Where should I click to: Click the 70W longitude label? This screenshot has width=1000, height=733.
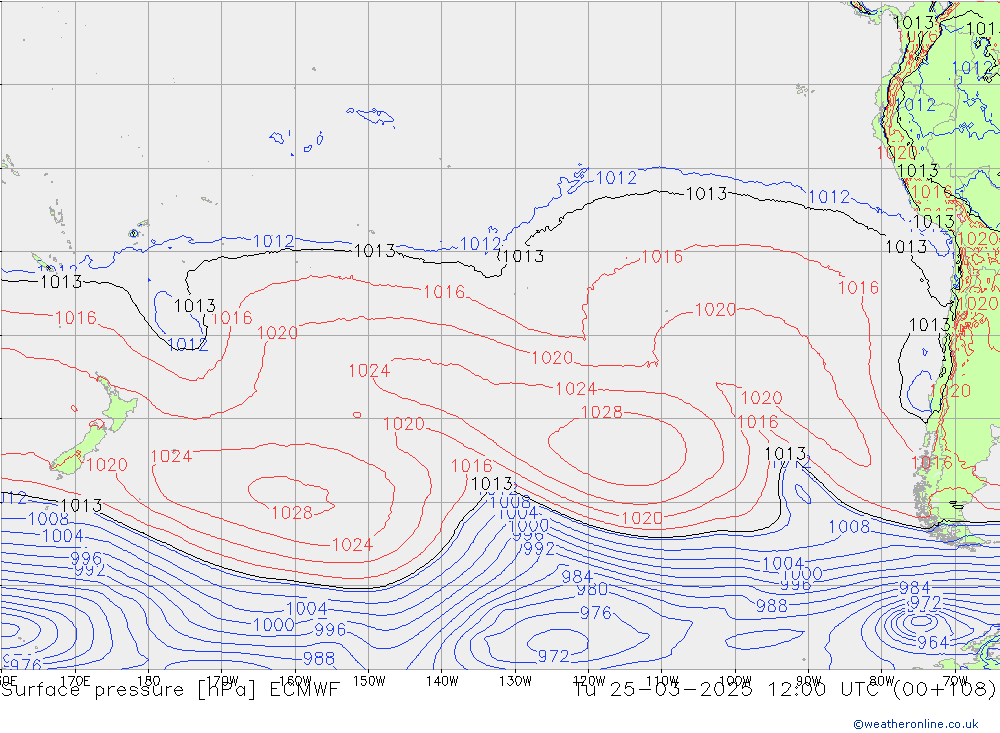[x=955, y=681]
